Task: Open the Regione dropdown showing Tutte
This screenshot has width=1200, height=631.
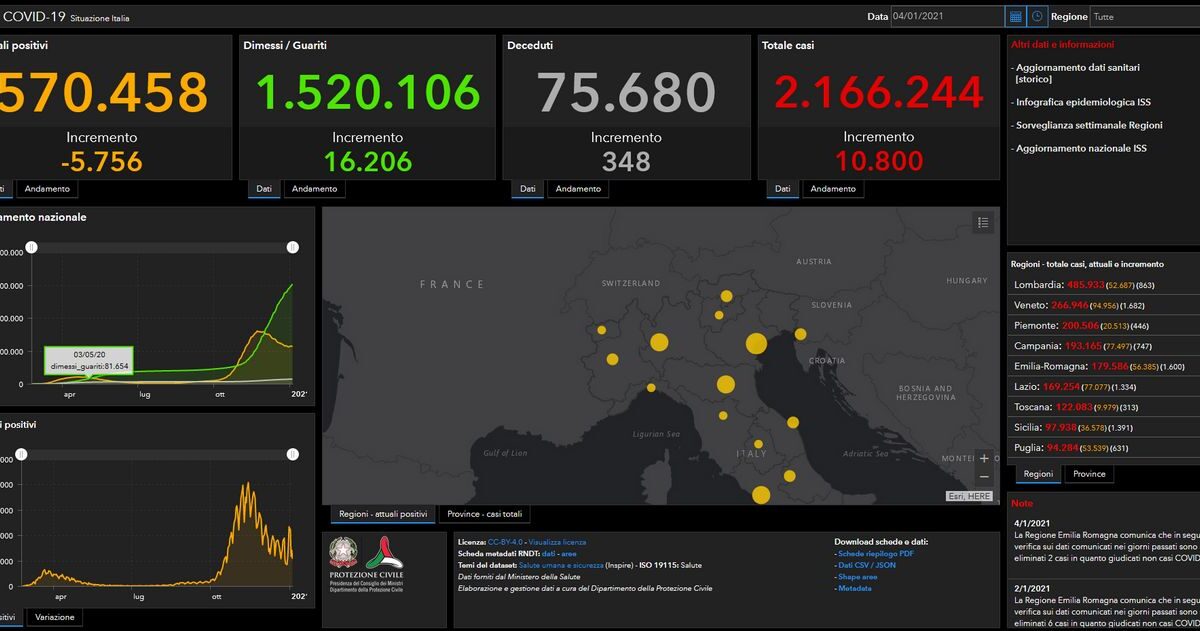Action: [x=1144, y=17]
